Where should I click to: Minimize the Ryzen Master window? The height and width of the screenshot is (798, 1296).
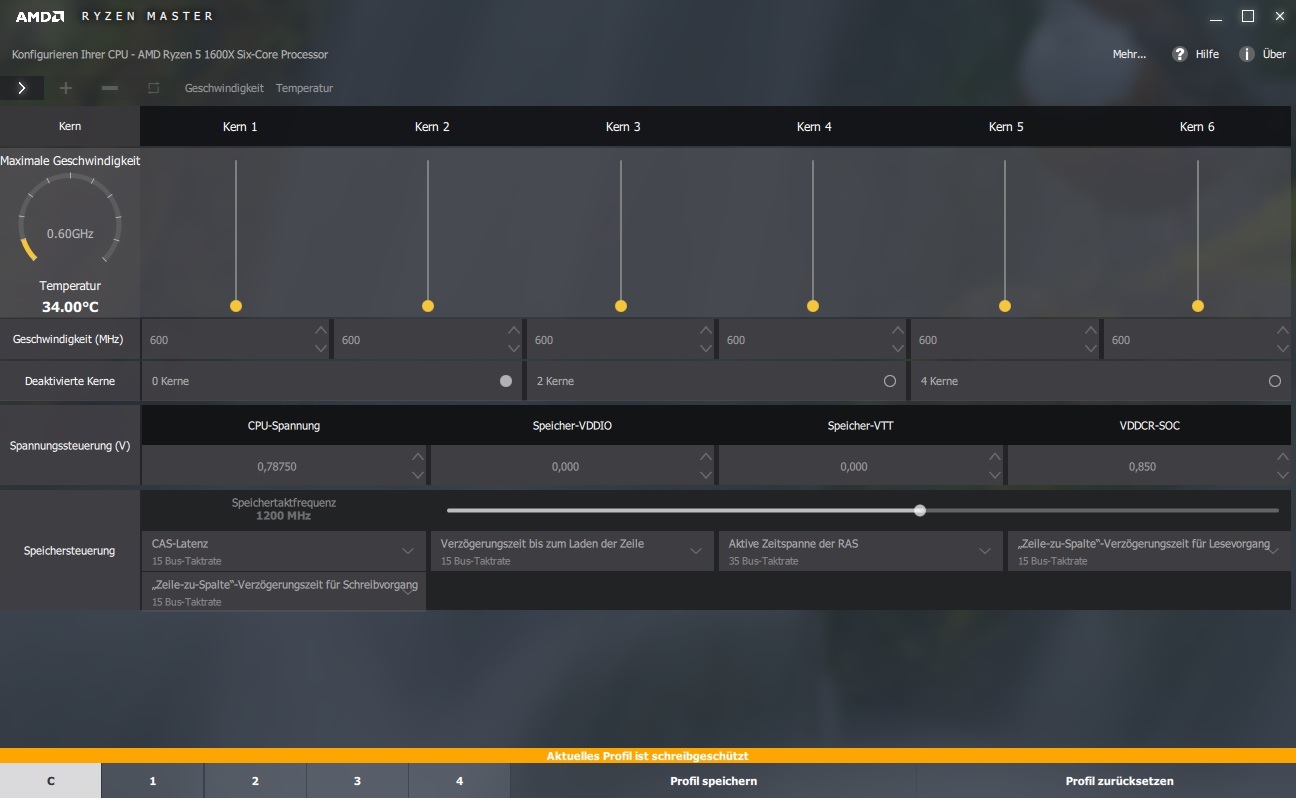[x=1215, y=17]
